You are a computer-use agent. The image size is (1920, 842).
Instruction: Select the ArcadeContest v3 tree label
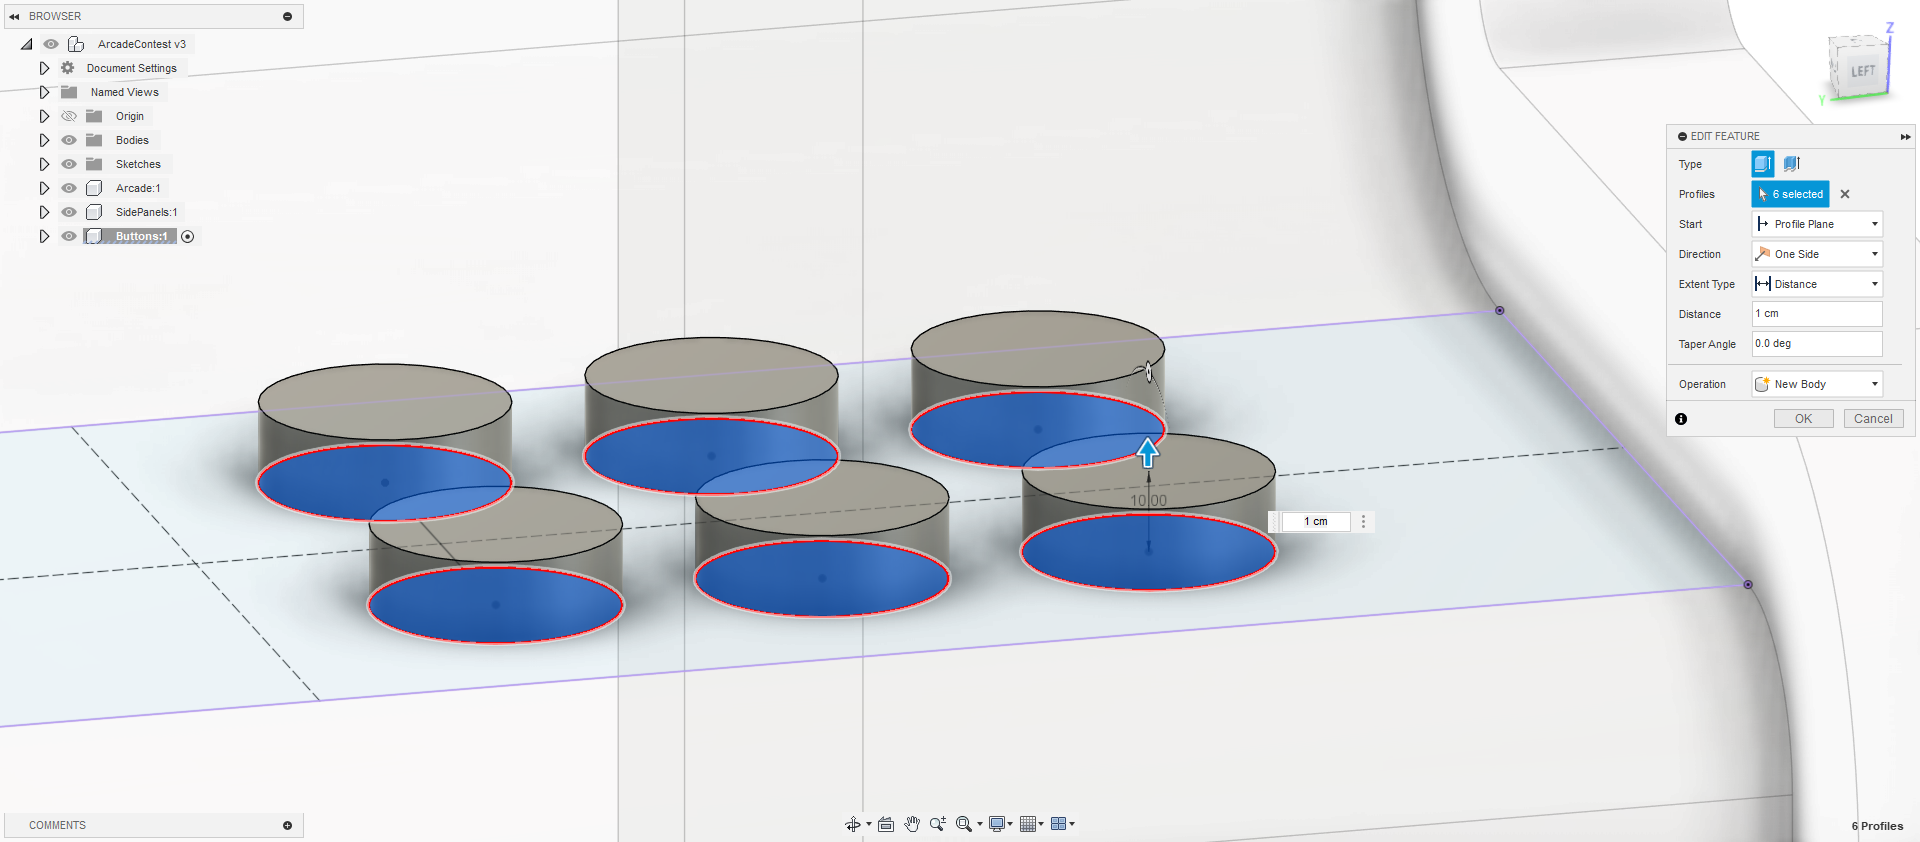[x=142, y=44]
